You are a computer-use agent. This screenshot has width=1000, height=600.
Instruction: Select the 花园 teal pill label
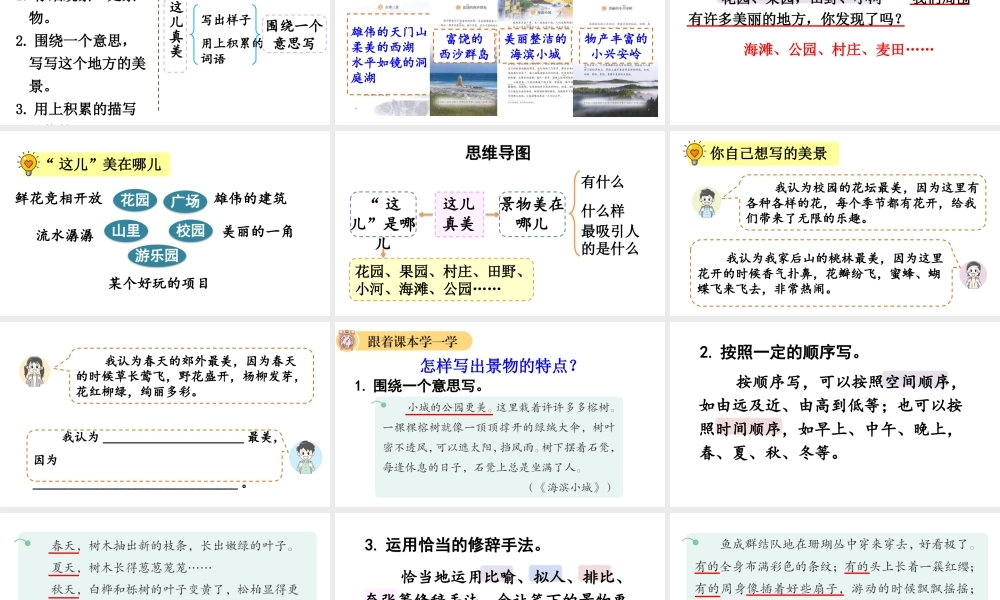[x=135, y=200]
